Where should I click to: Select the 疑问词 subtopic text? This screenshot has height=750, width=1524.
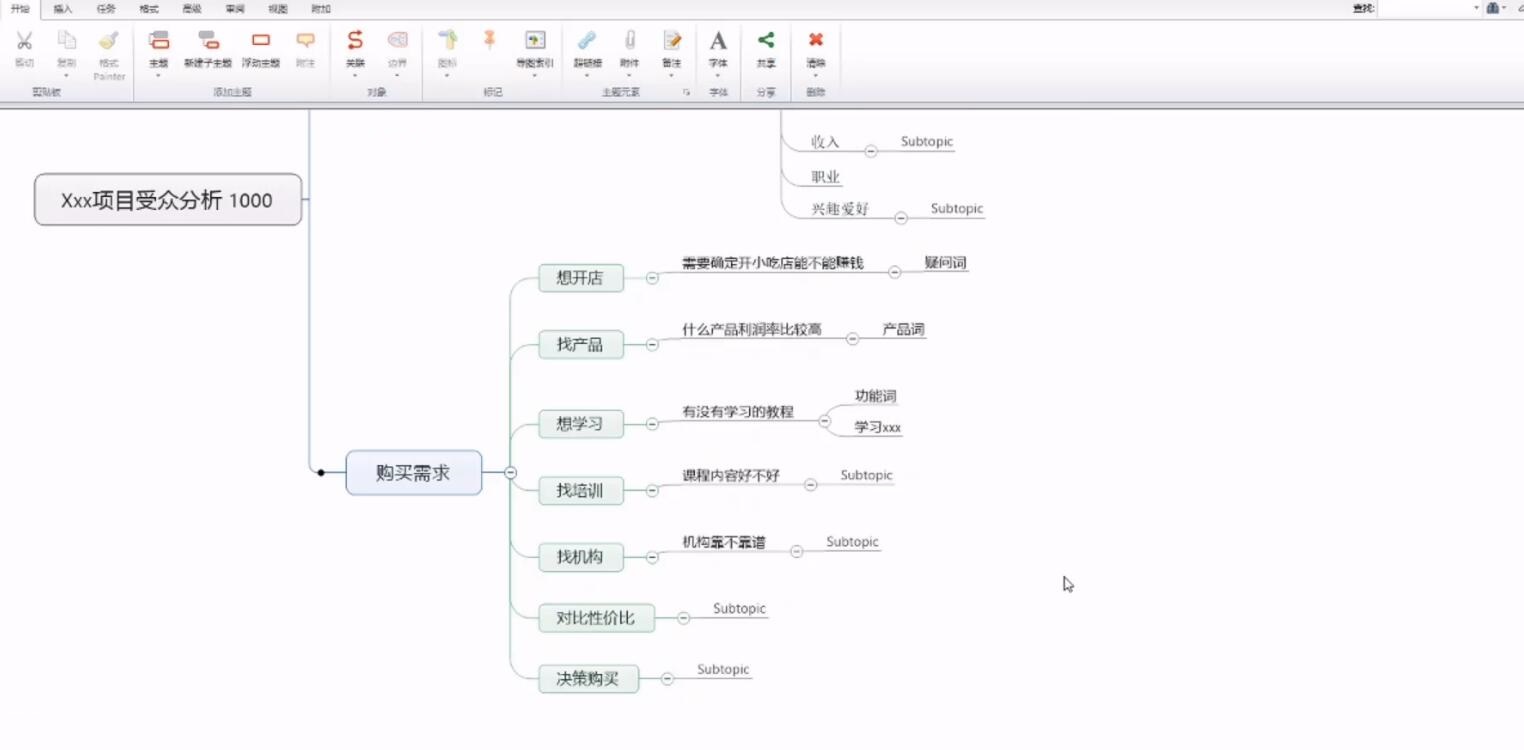[945, 263]
